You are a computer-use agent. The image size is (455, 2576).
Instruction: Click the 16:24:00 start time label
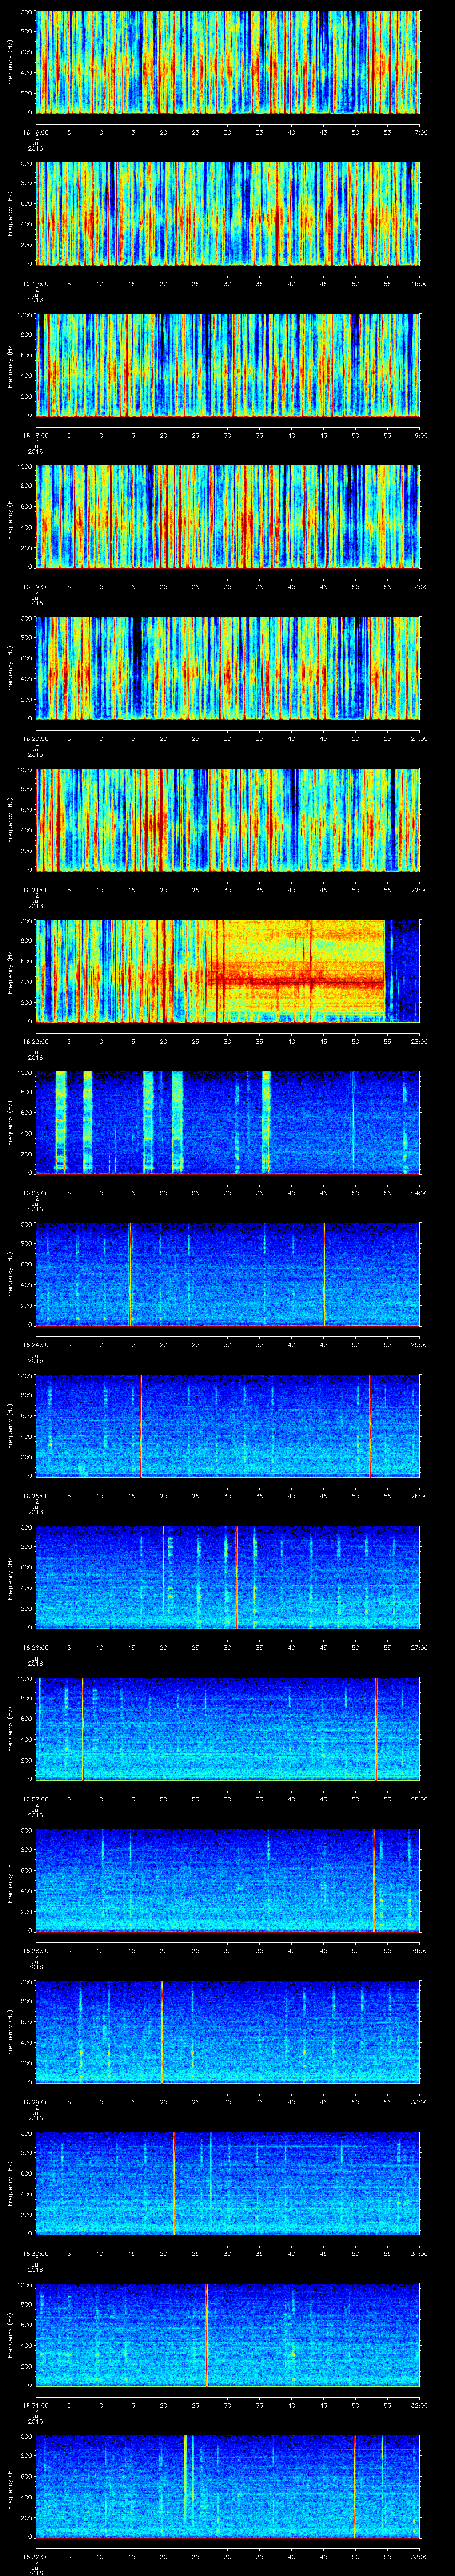[x=35, y=1344]
